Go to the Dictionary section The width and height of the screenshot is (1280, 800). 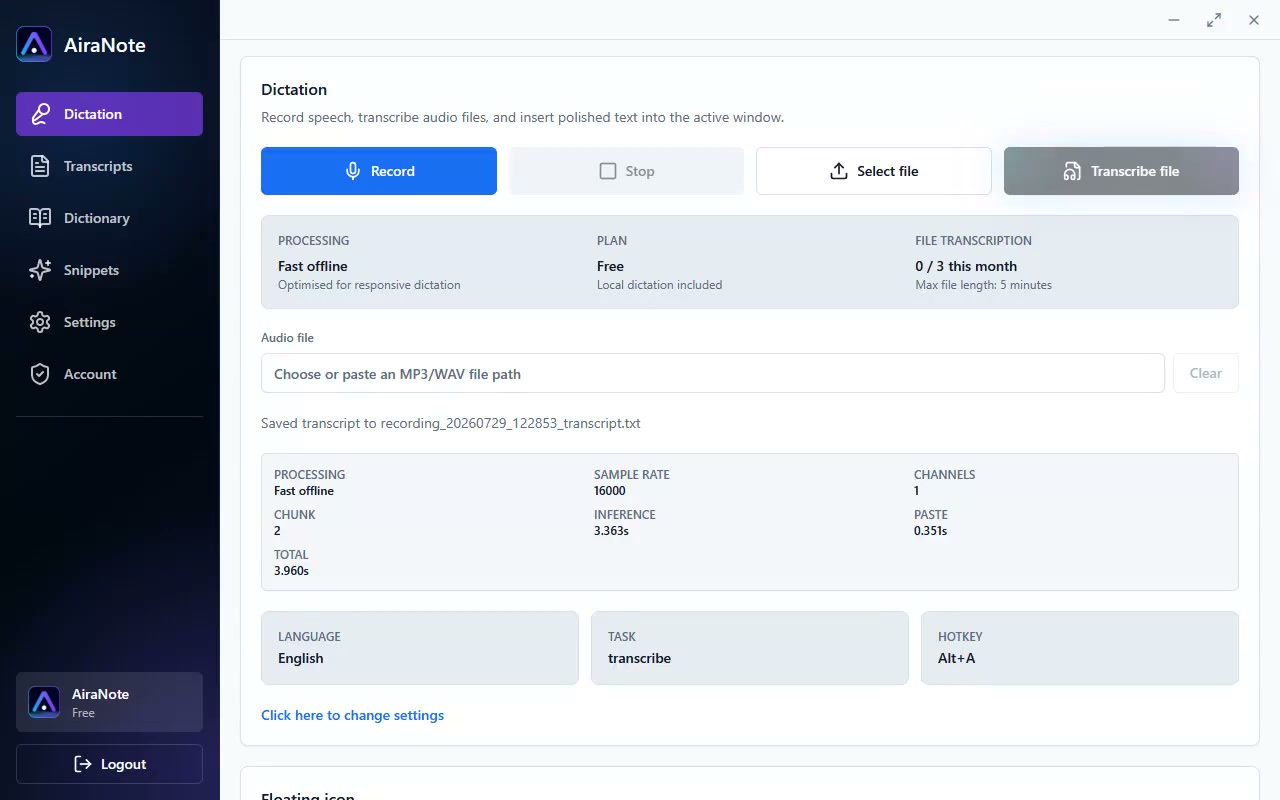point(109,218)
